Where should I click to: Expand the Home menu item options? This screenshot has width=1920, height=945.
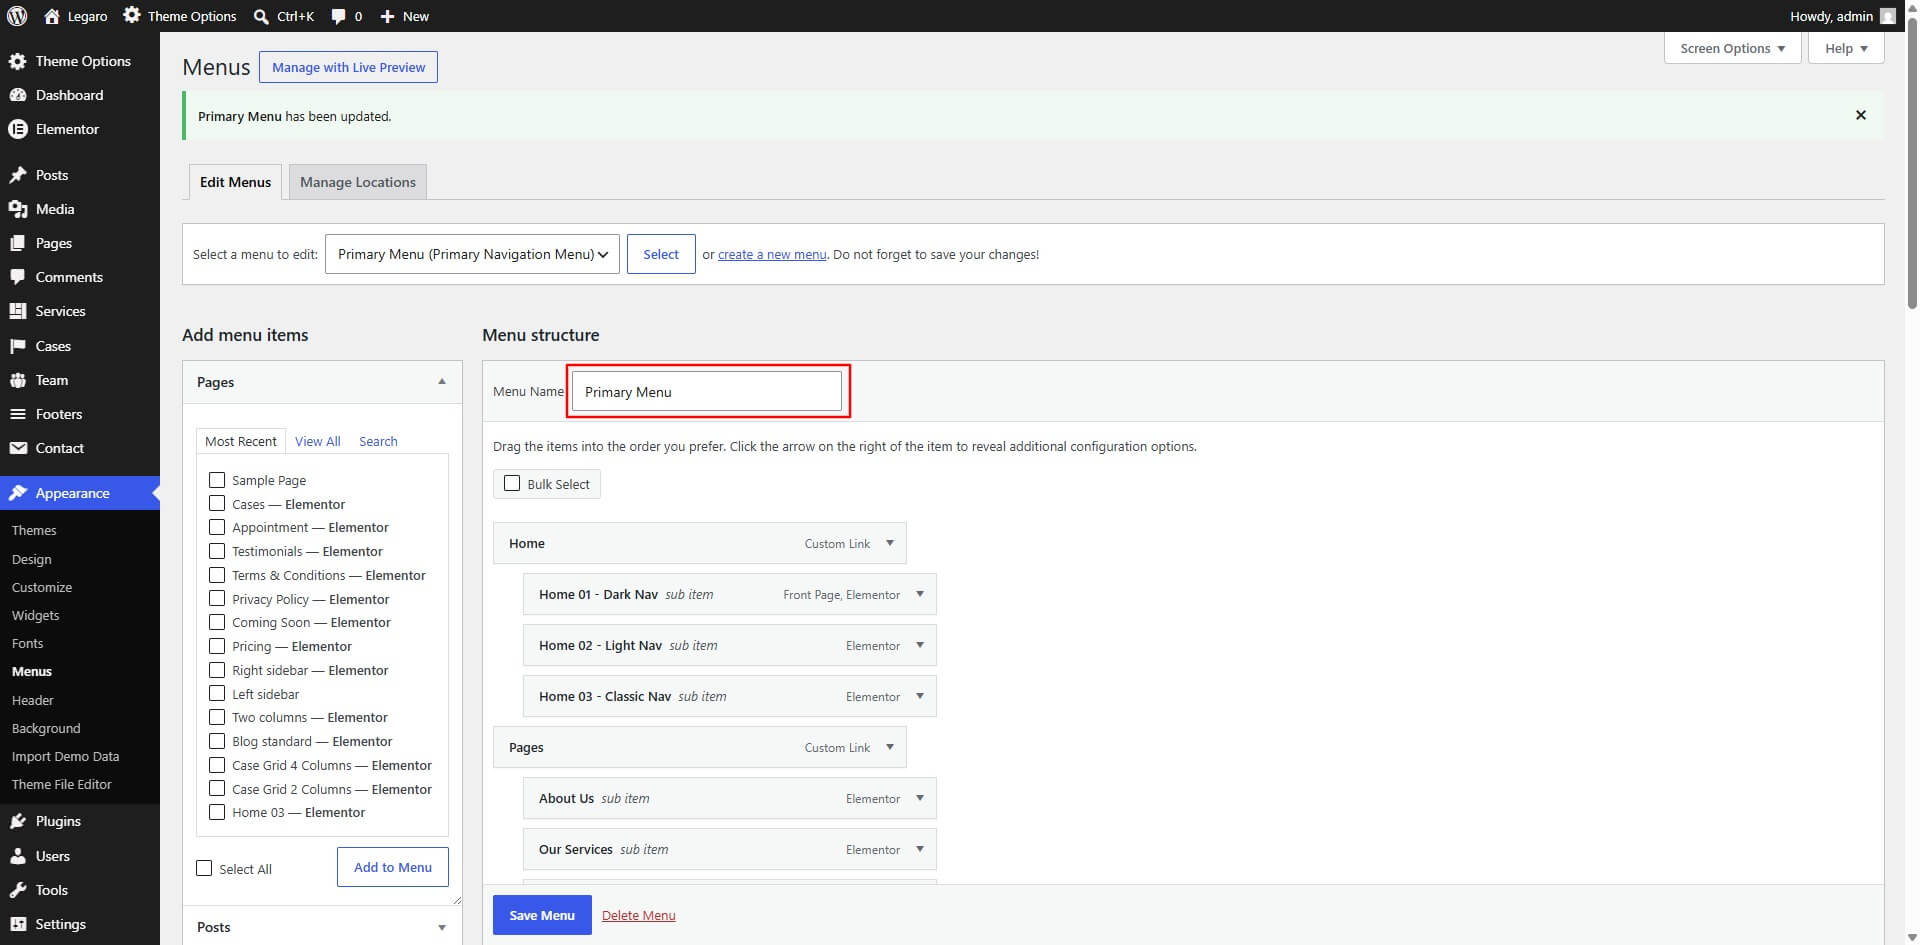point(889,543)
